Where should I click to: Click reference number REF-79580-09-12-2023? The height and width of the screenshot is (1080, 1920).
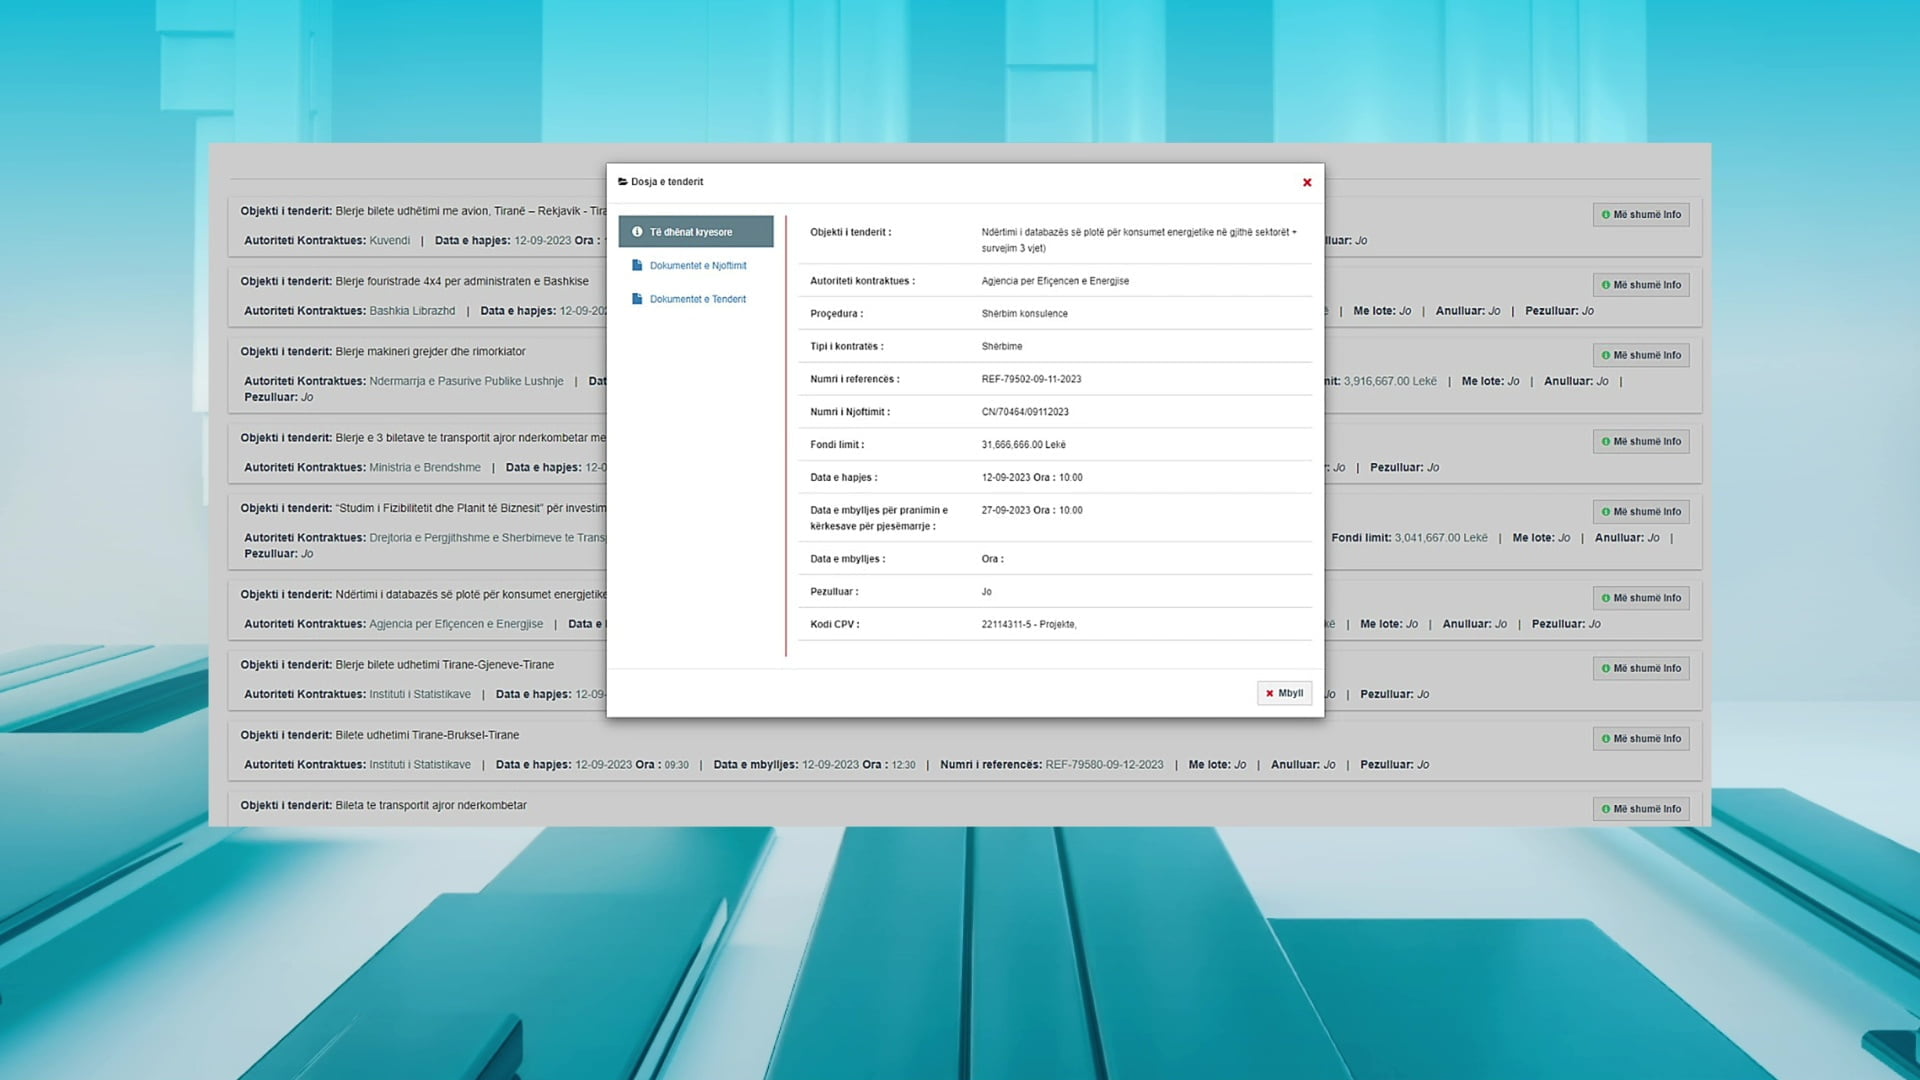pyautogui.click(x=1104, y=765)
